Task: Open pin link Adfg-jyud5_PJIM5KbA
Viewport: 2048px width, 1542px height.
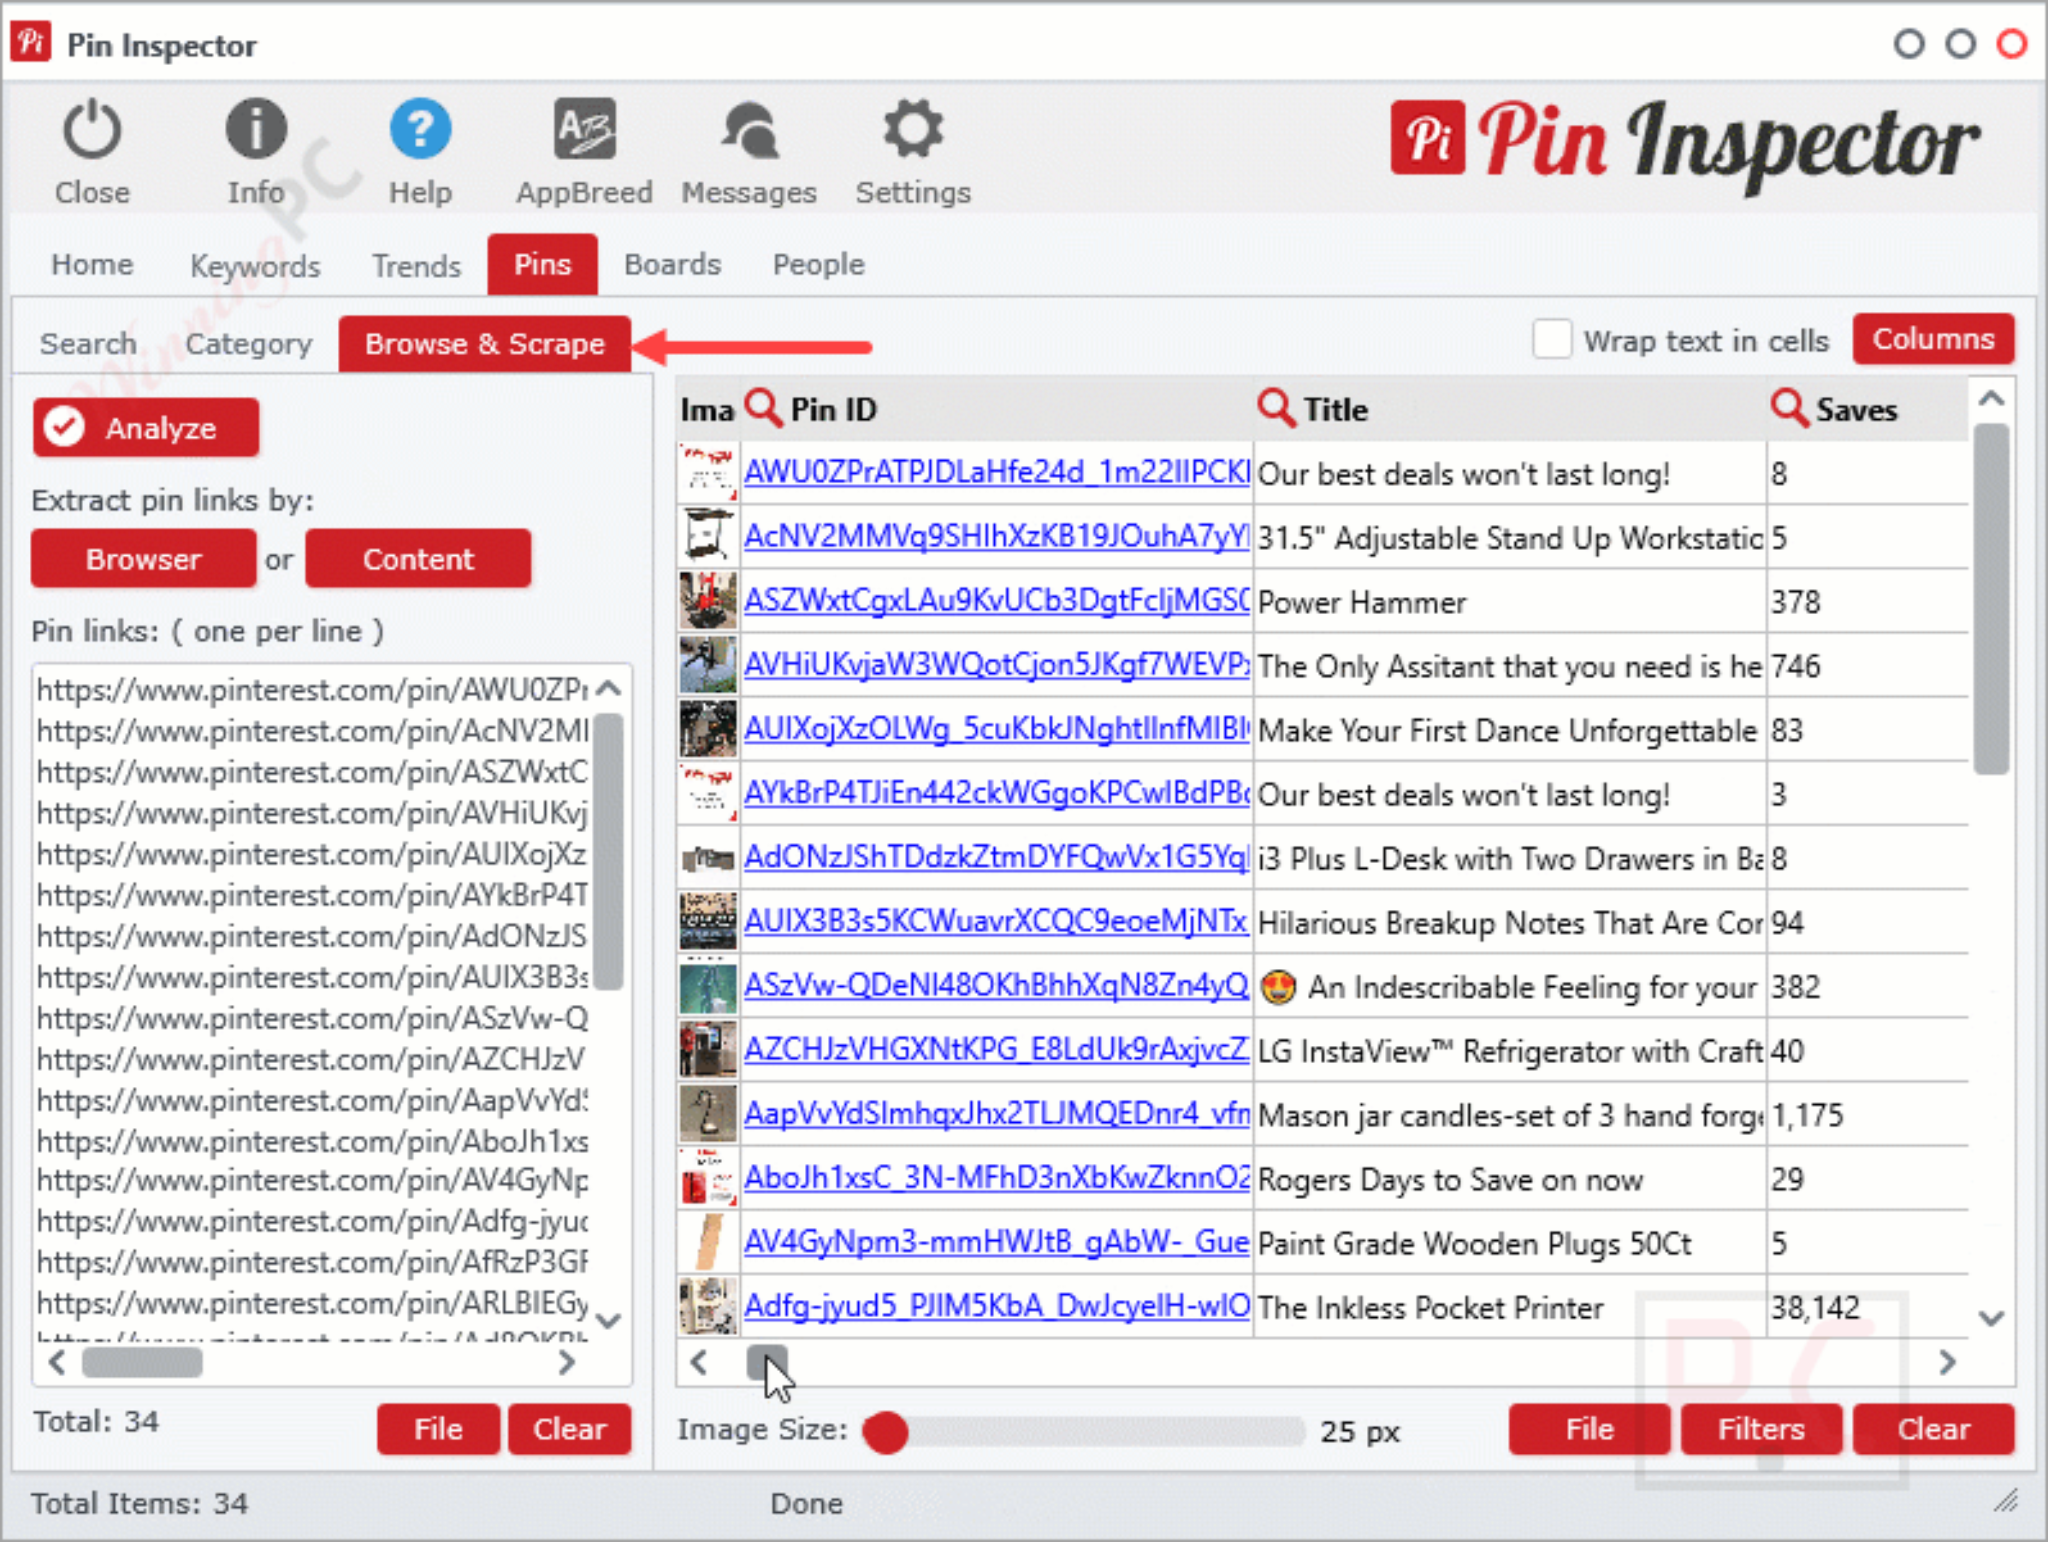Action: pyautogui.click(x=997, y=1305)
